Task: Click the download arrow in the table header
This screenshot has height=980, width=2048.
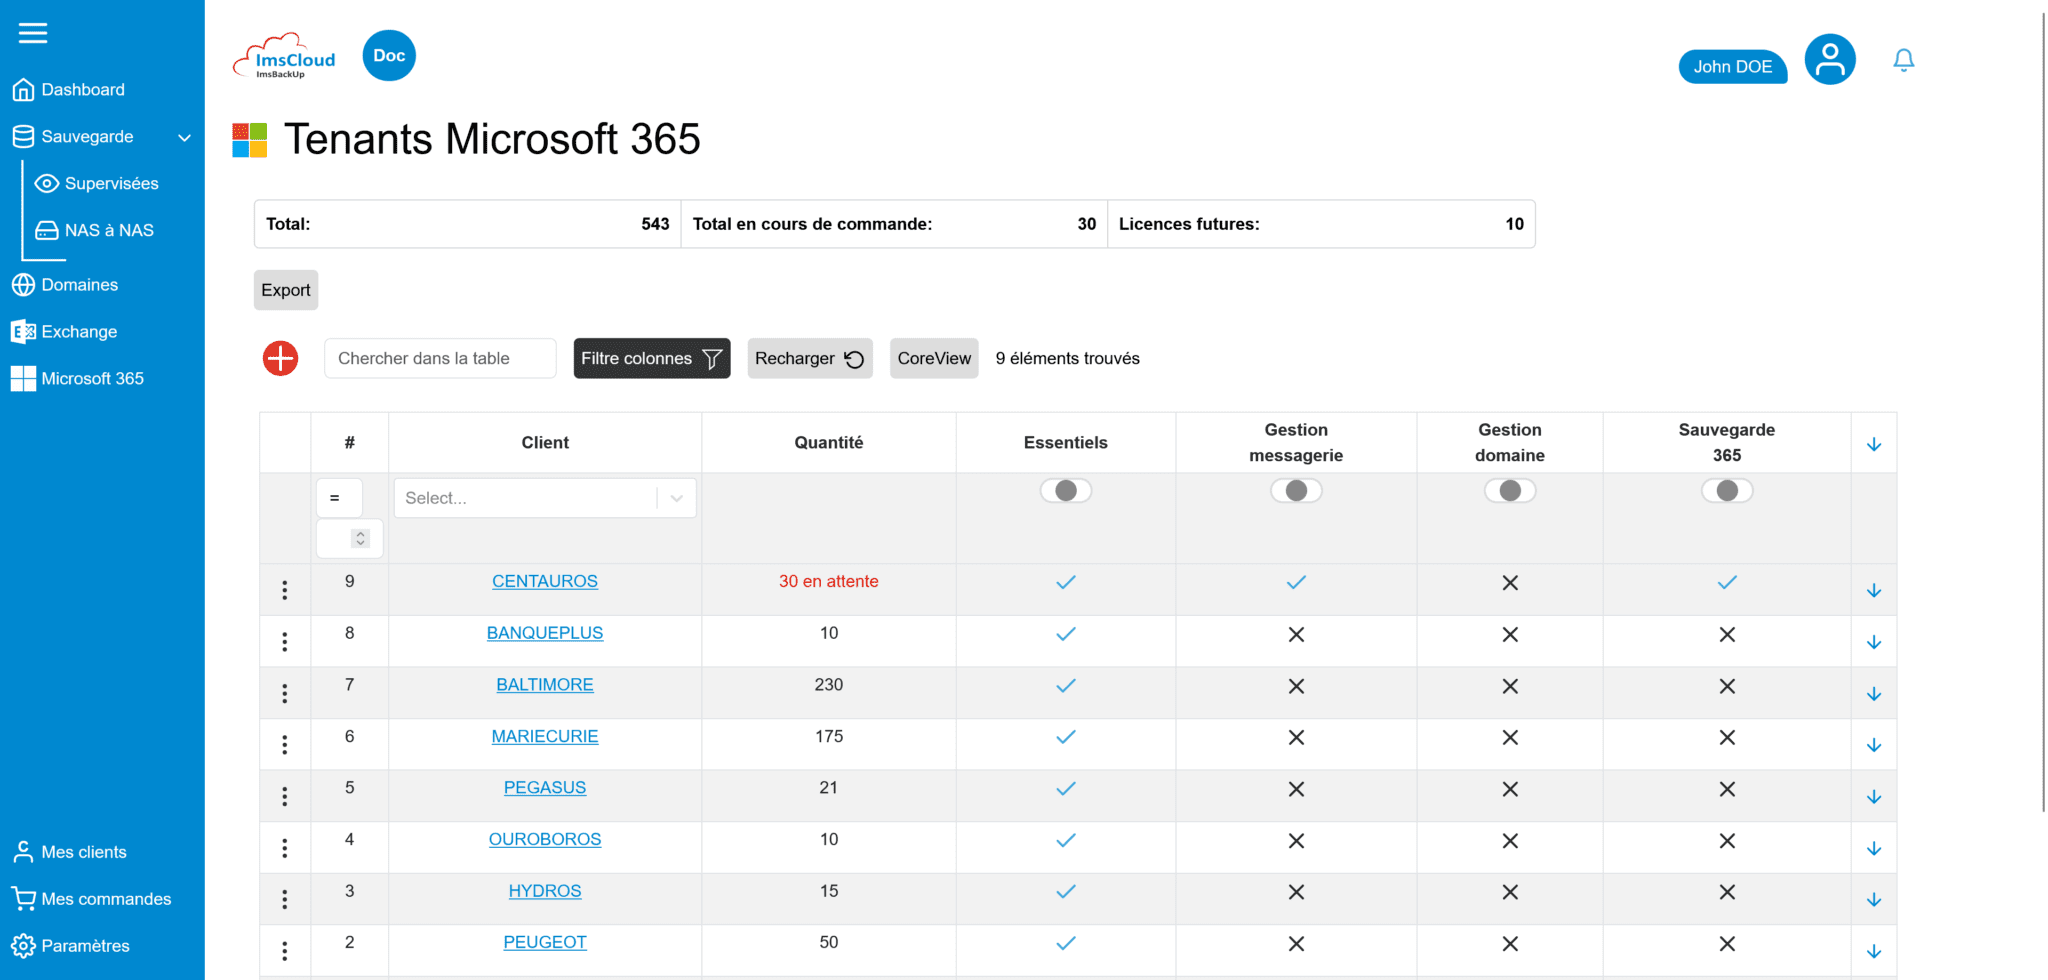Action: [1874, 443]
